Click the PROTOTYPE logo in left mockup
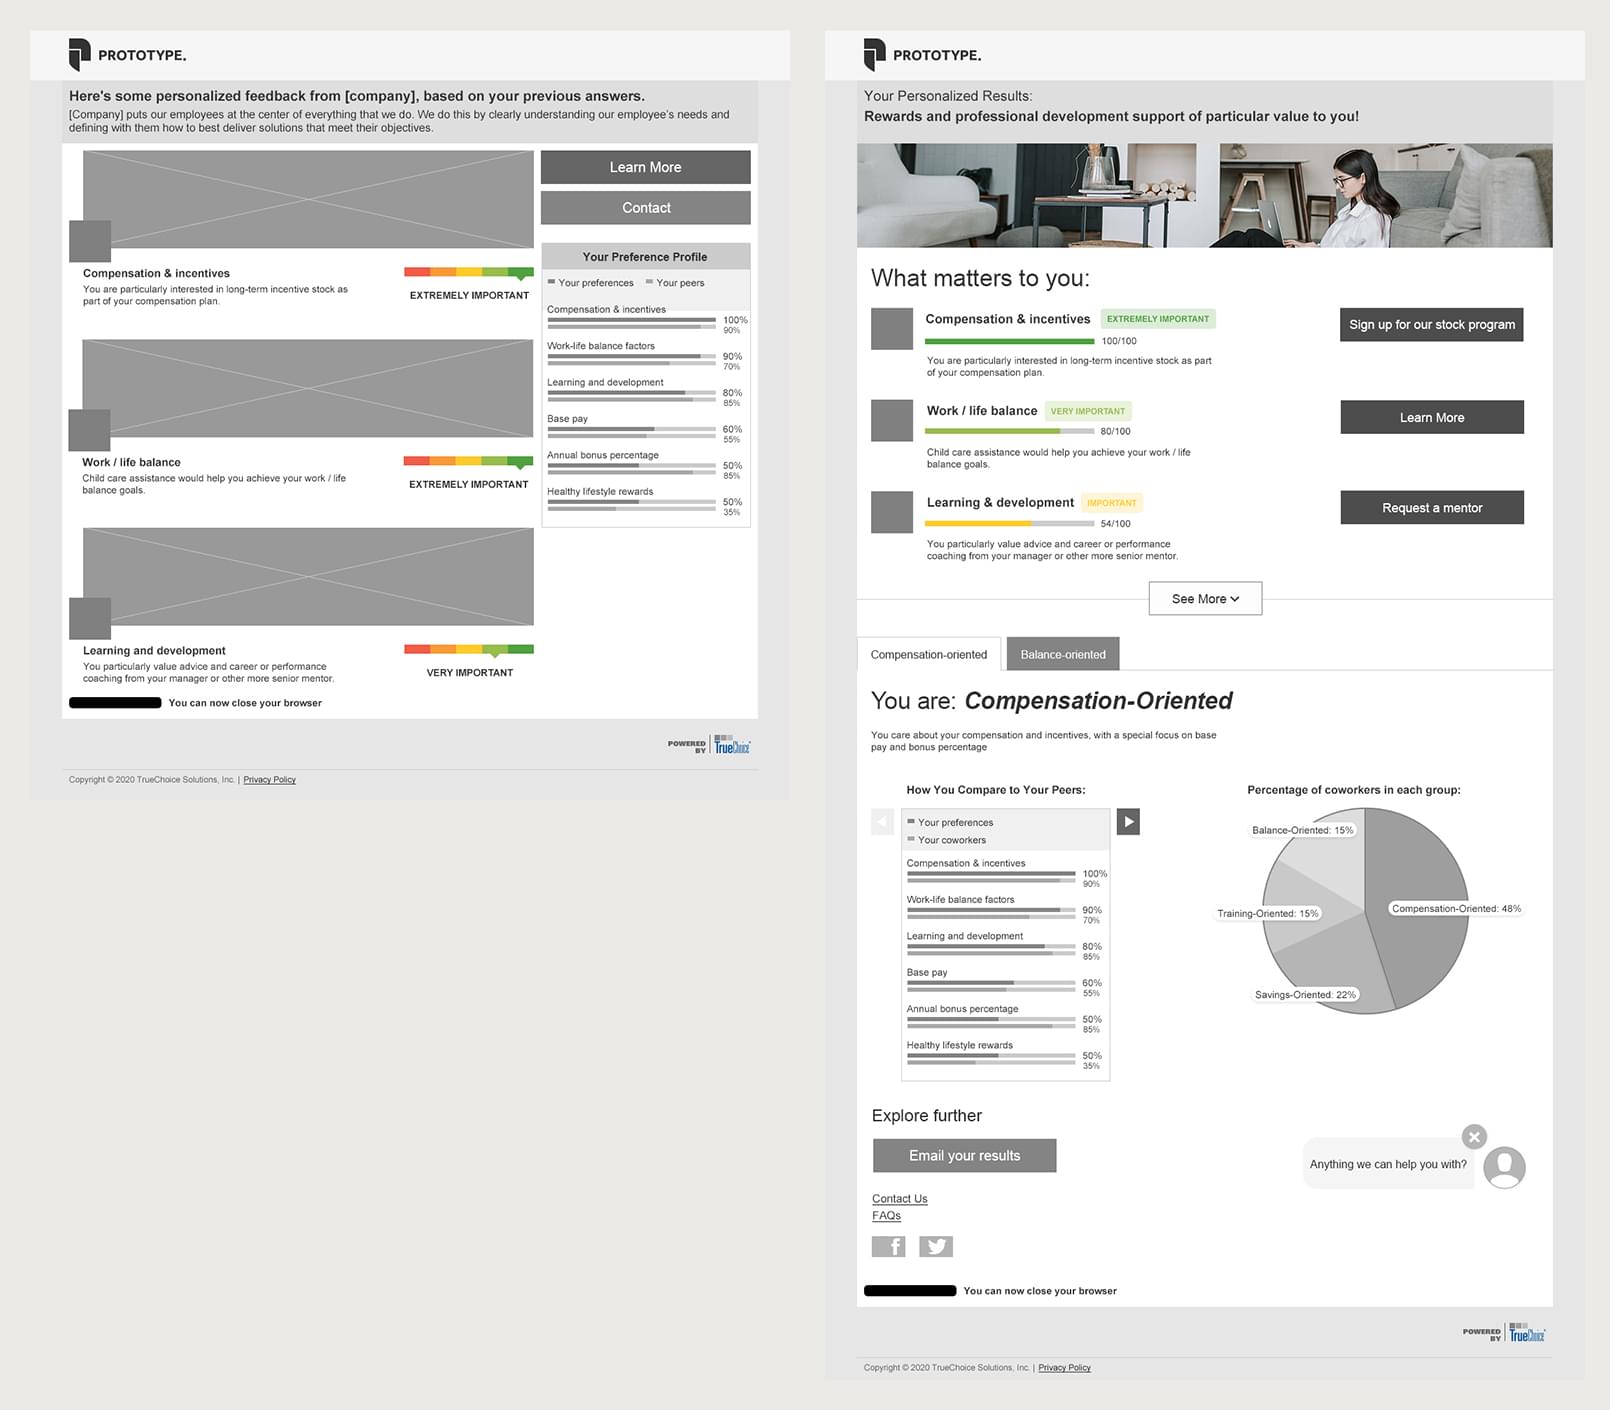Image resolution: width=1610 pixels, height=1410 pixels. coord(127,55)
